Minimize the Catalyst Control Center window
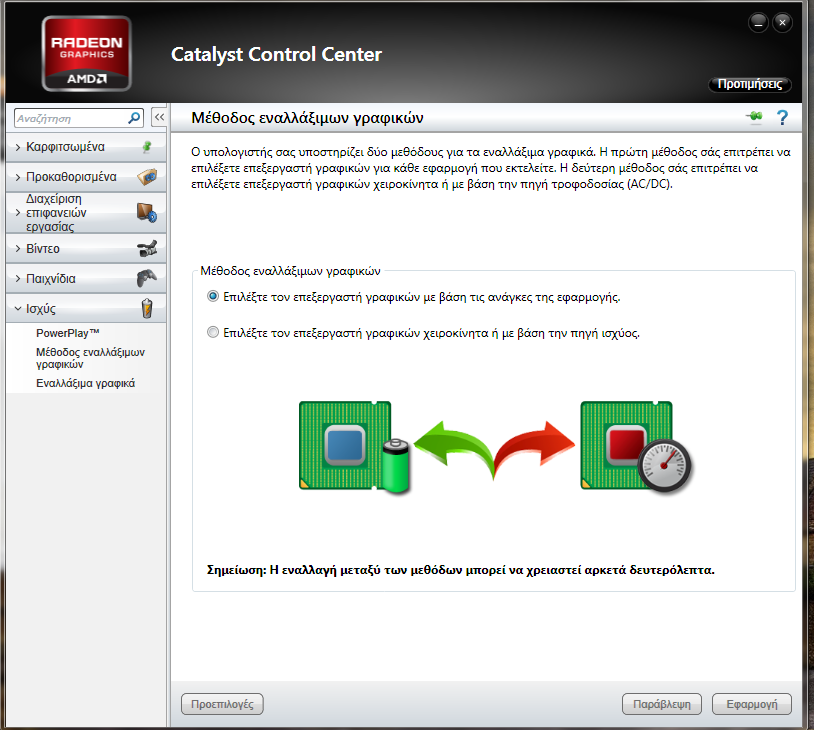 [x=758, y=23]
